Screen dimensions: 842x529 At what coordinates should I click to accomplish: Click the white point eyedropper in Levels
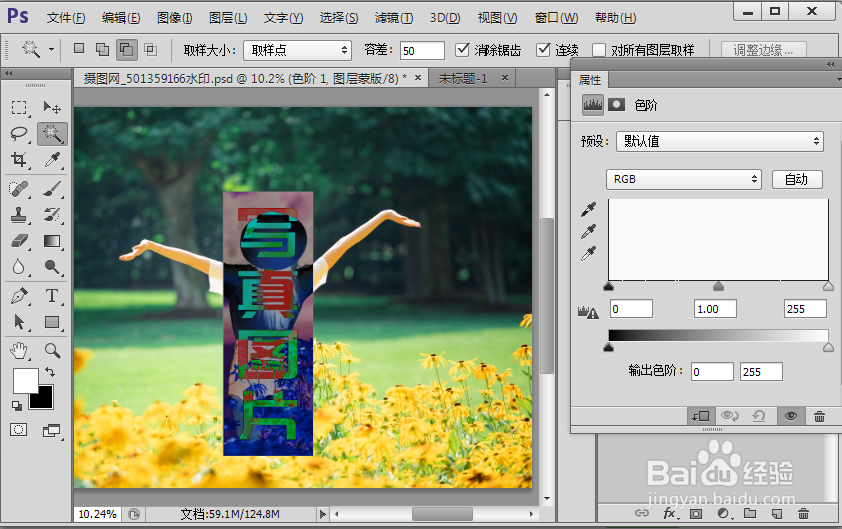point(589,253)
